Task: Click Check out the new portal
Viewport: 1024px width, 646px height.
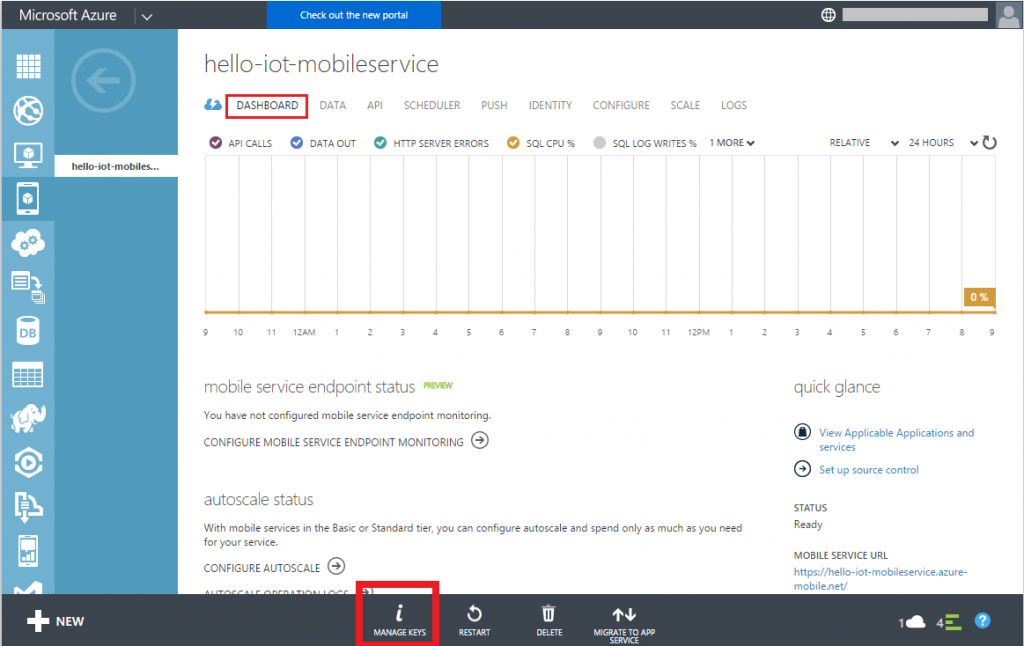Action: coord(354,15)
